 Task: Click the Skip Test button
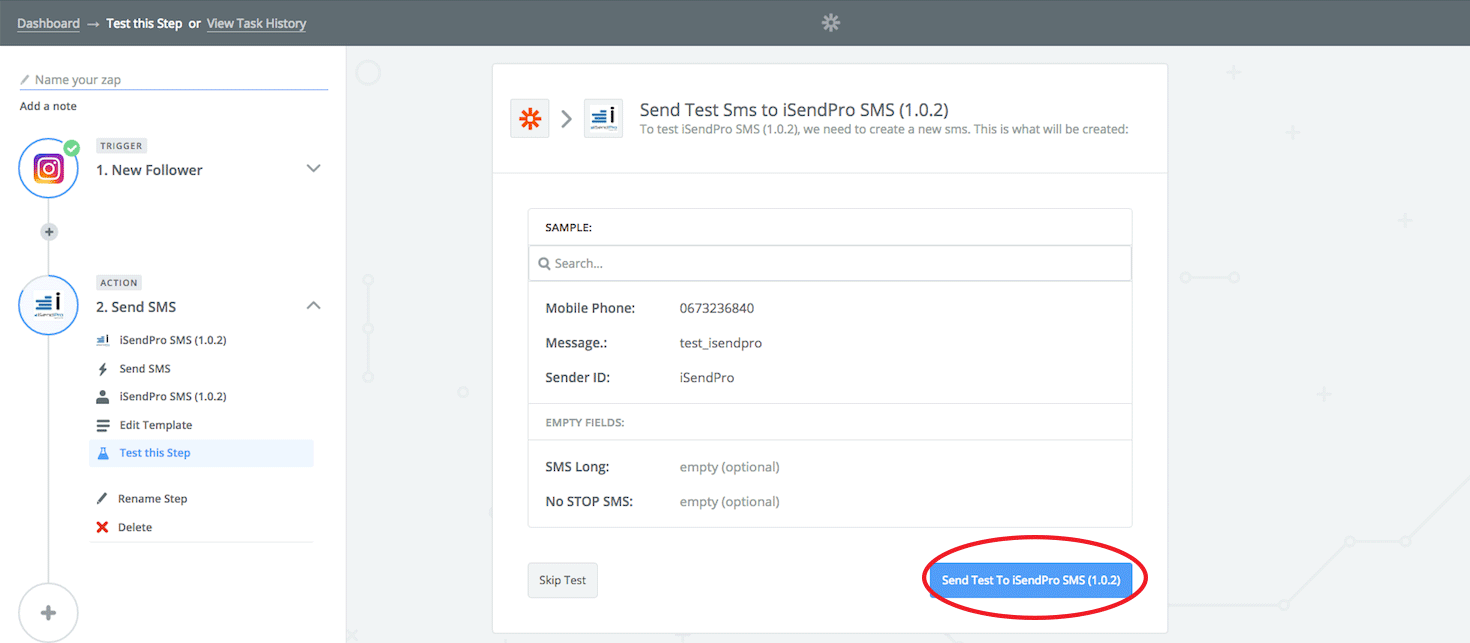(x=562, y=580)
